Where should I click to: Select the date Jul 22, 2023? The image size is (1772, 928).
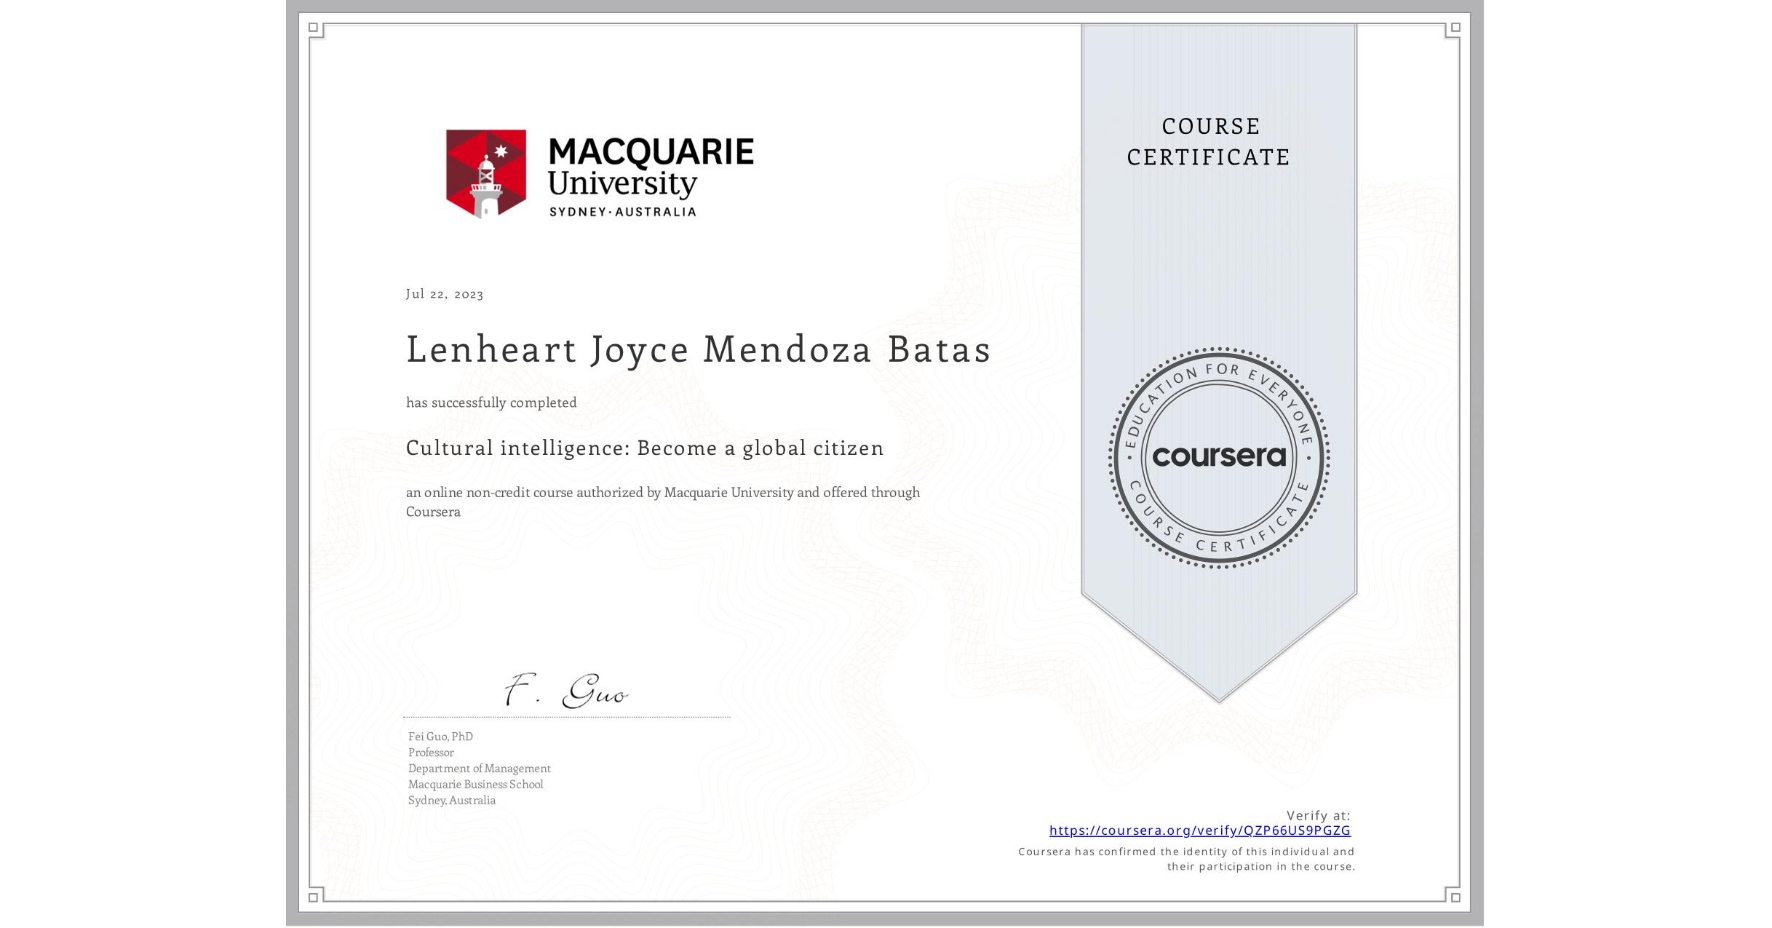point(444,293)
